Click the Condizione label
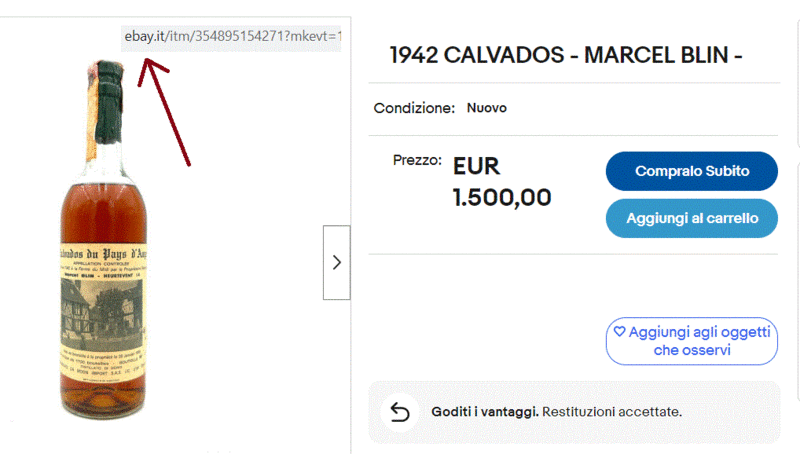Viewport: 800px width, 454px height. (x=415, y=108)
